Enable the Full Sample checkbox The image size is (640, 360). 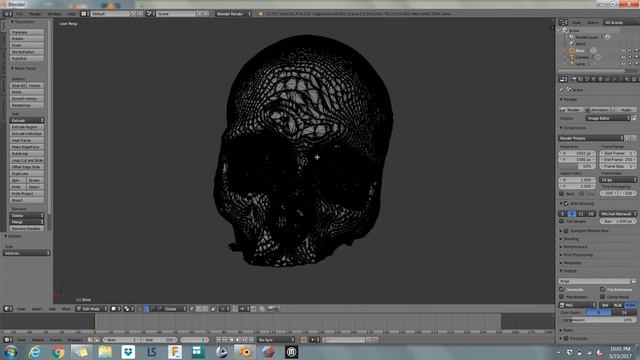coord(561,221)
